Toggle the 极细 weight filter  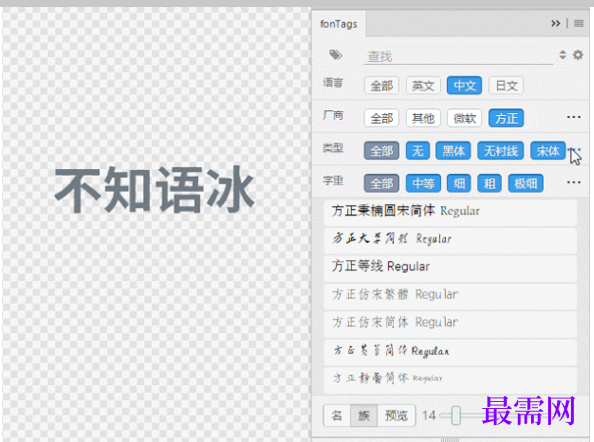point(526,183)
